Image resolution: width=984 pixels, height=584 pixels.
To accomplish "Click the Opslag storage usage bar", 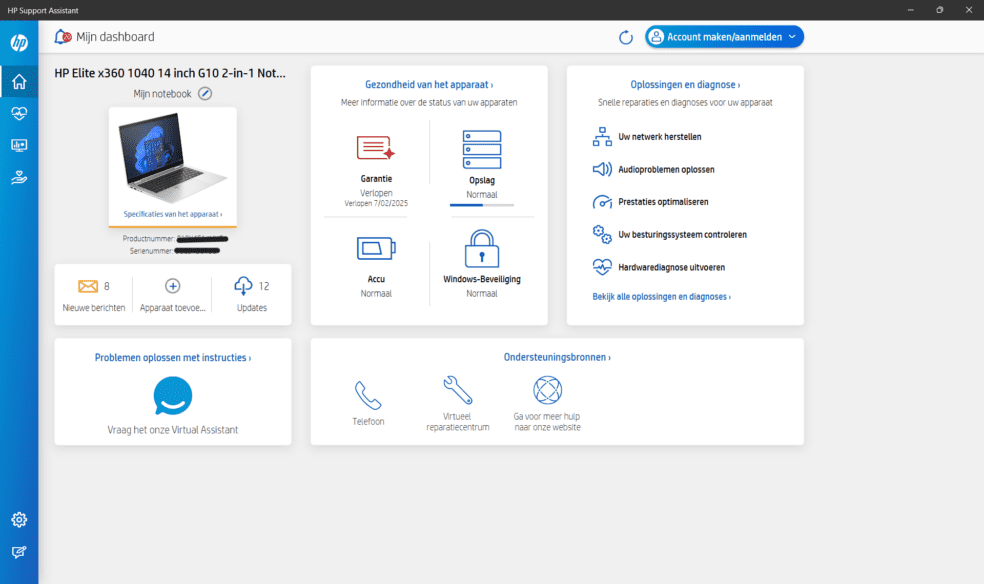I will pyautogui.click(x=482, y=205).
